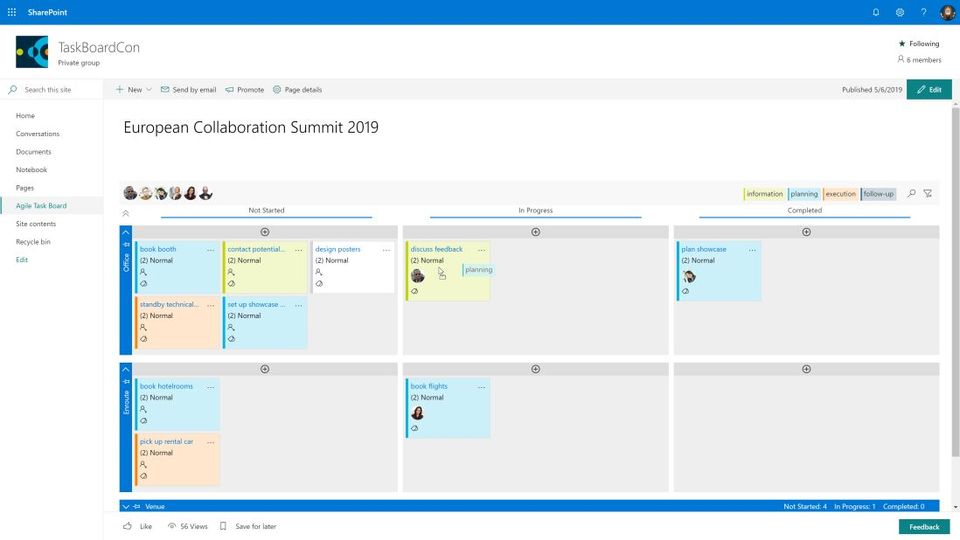This screenshot has height=540, width=960.
Task: Add a card in Office Not Started column
Action: coord(265,232)
